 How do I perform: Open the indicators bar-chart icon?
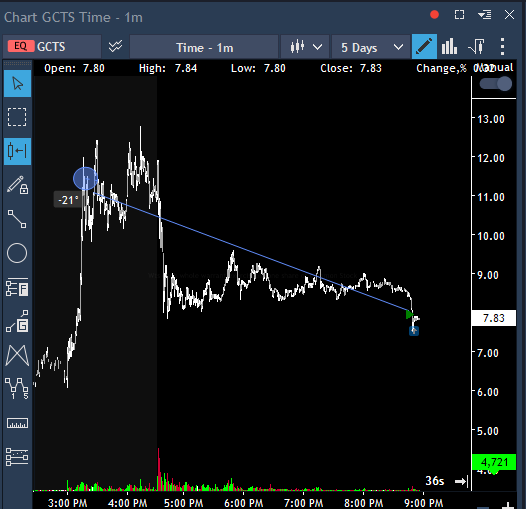tap(450, 46)
